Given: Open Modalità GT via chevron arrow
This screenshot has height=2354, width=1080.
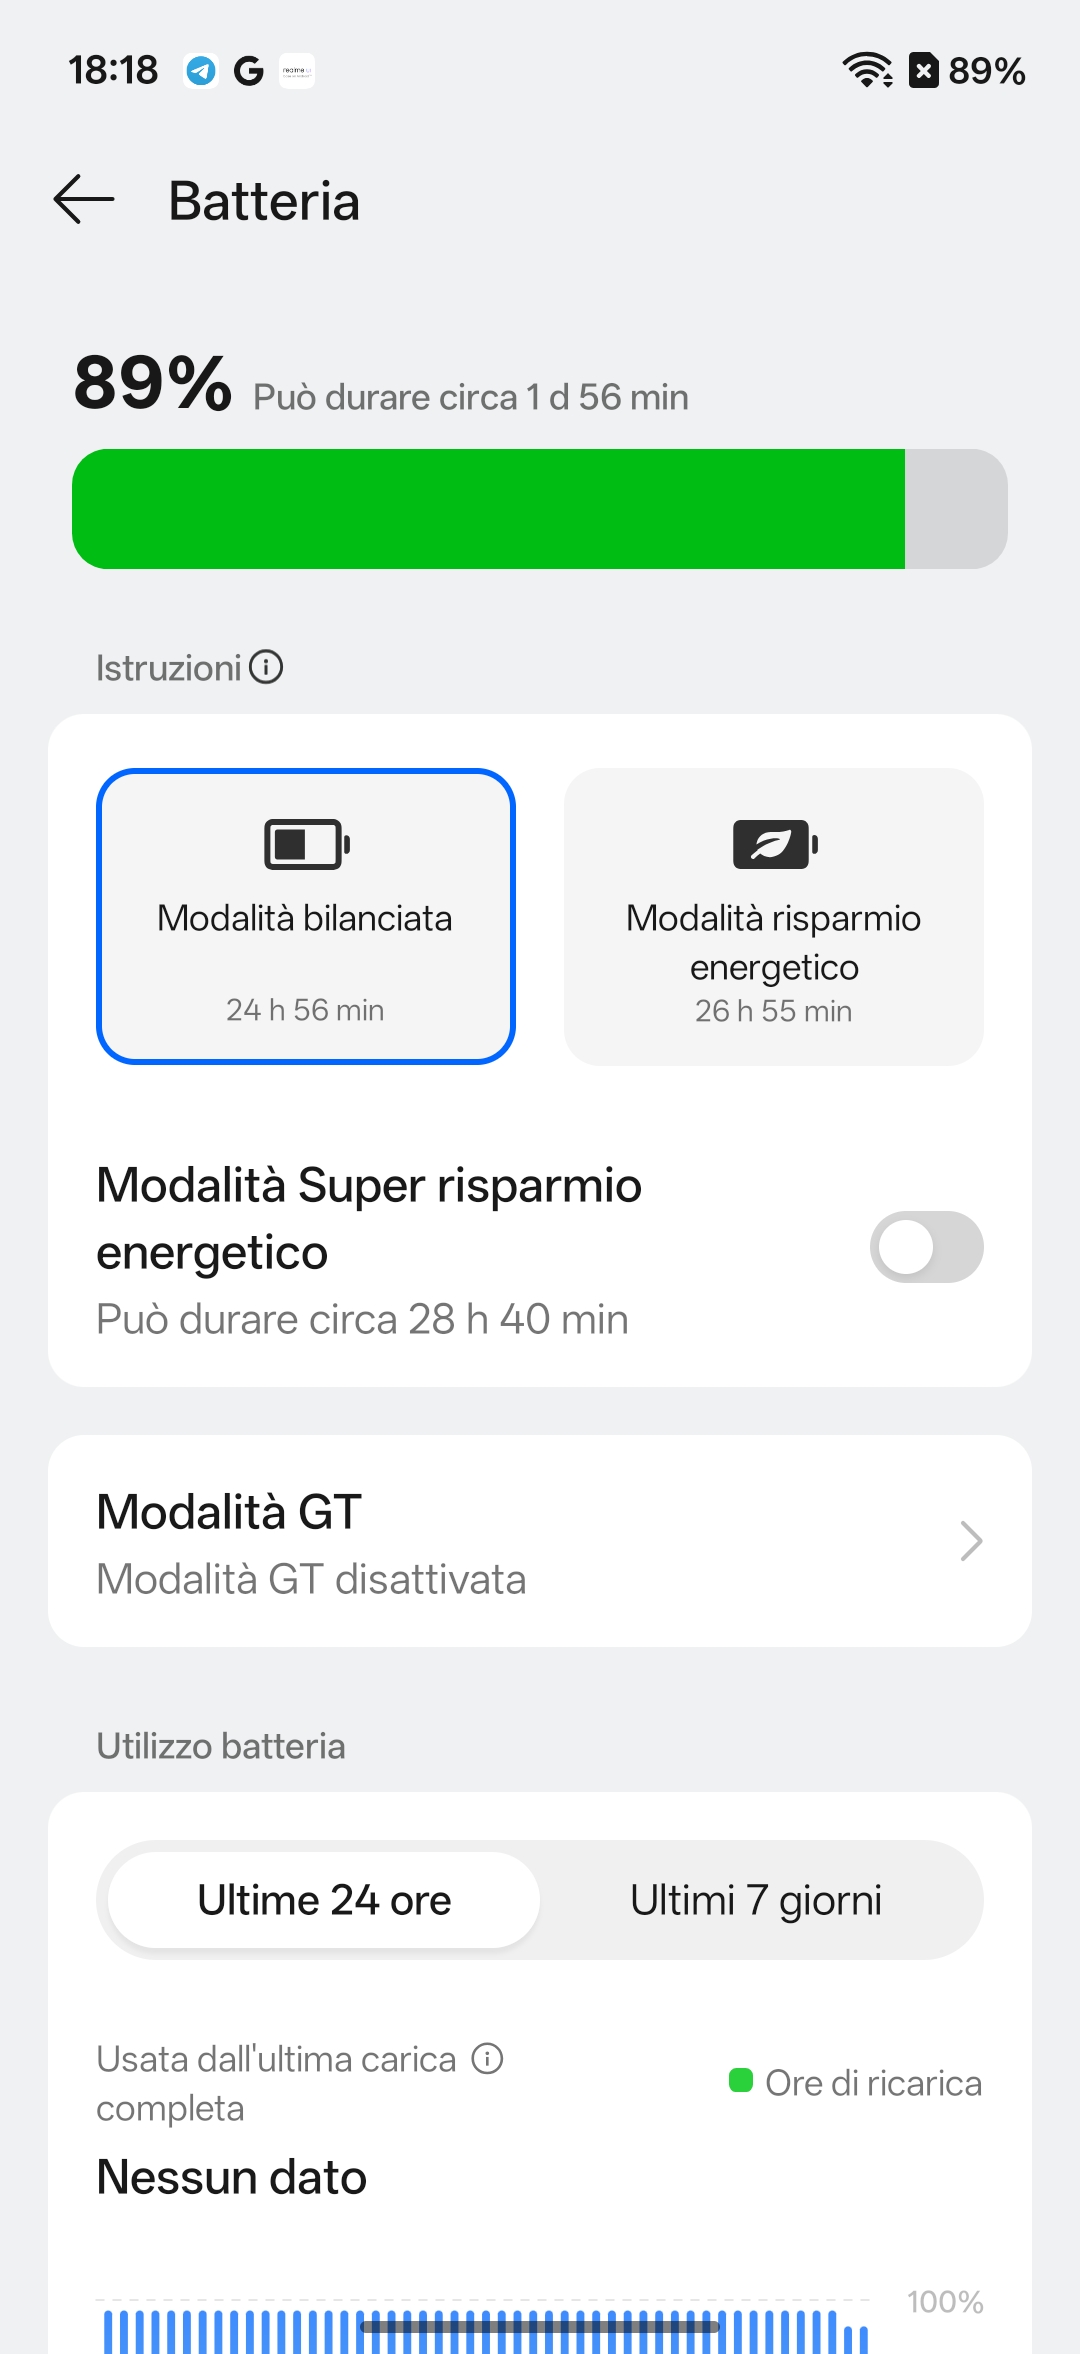Looking at the screenshot, I should click(970, 1541).
